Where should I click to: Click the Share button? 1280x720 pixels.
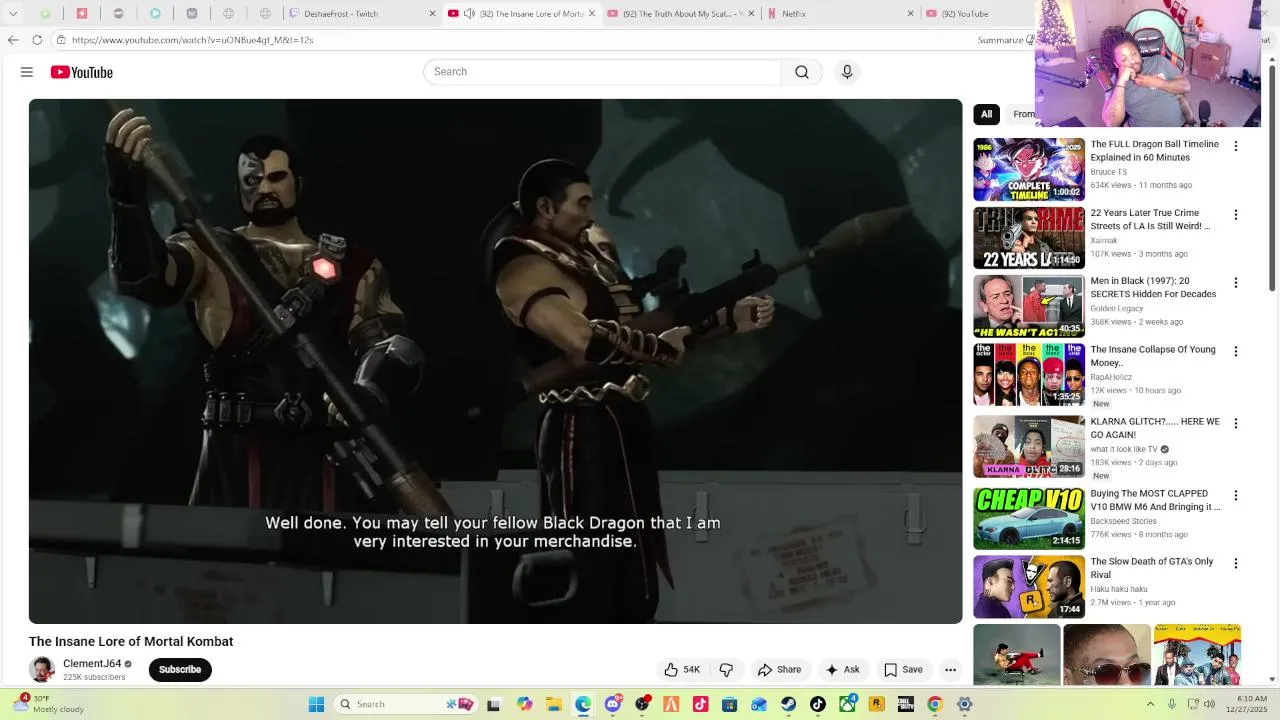779,670
